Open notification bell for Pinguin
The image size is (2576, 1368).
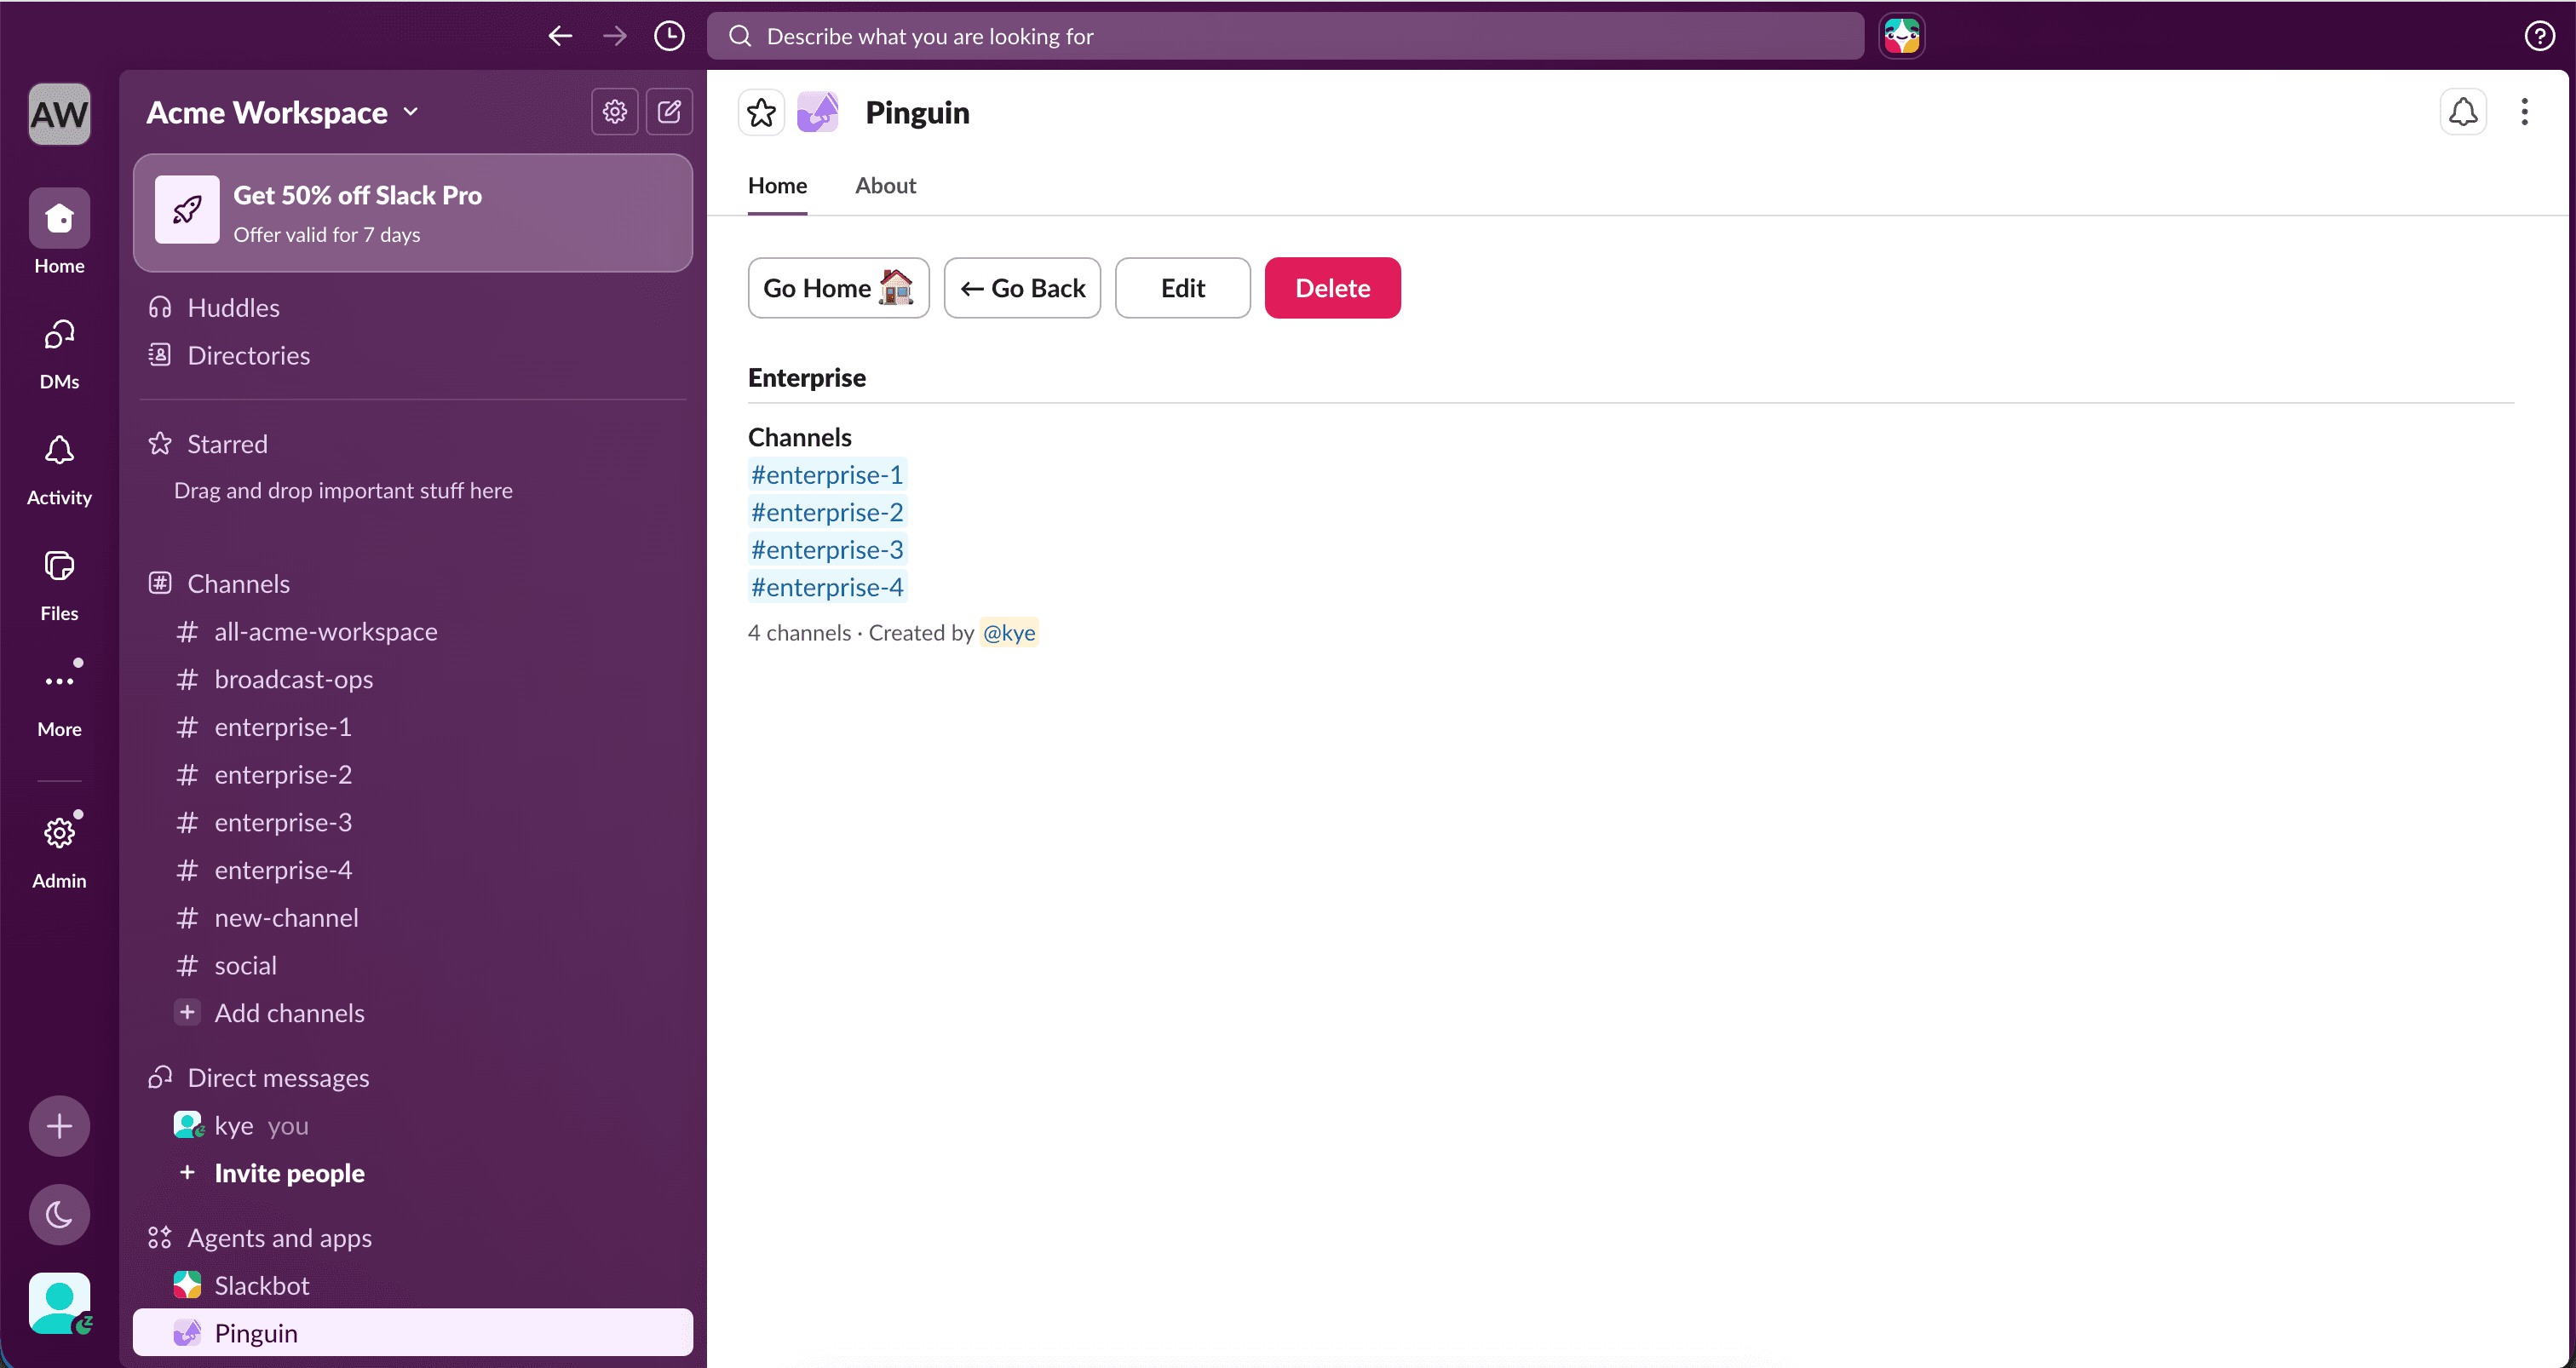pyautogui.click(x=2463, y=112)
